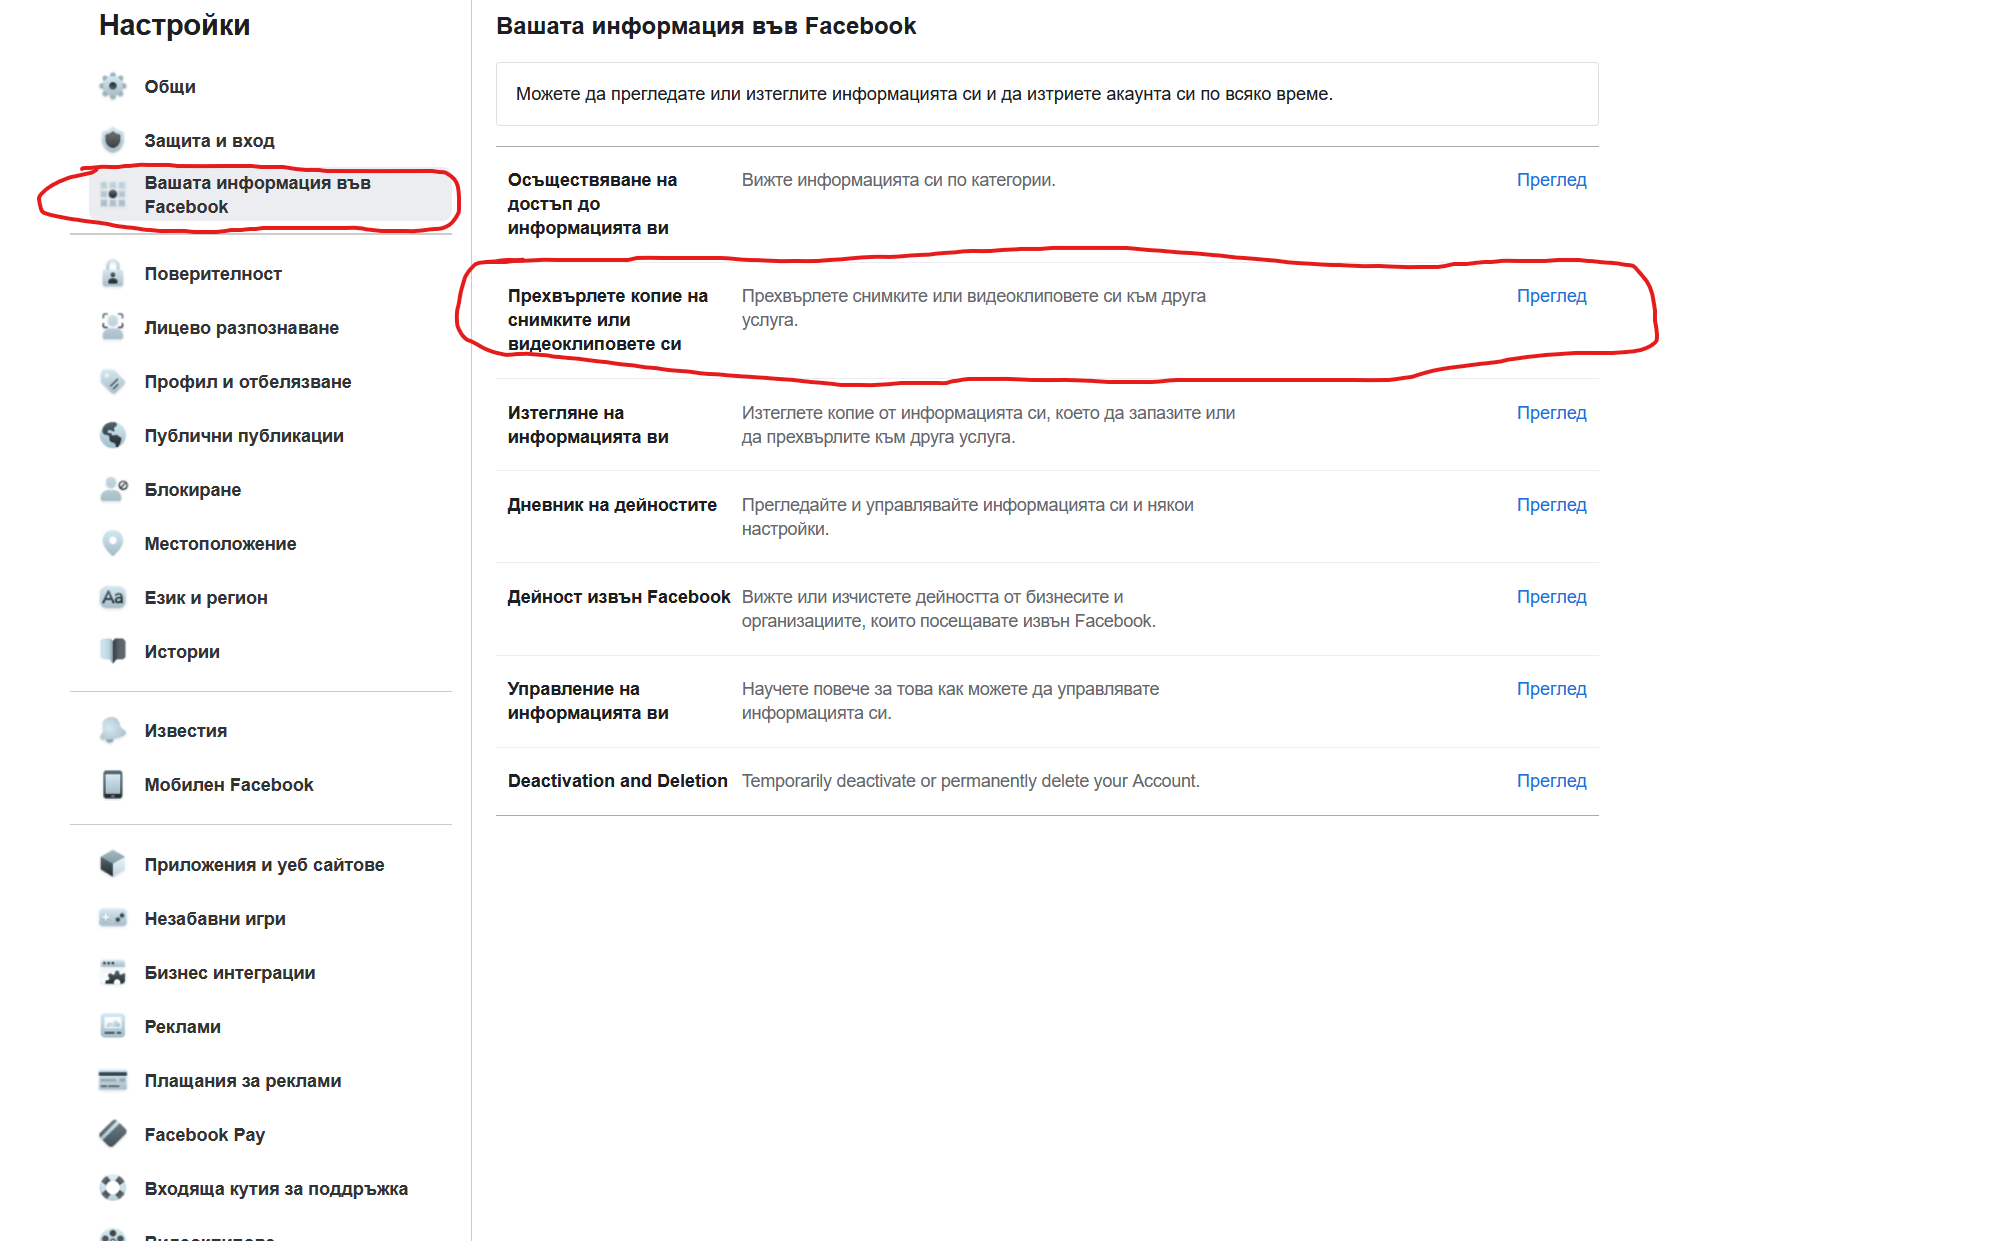This screenshot has height=1241, width=2016.
Task: Click the Facebook Pay card icon
Action: click(x=113, y=1134)
